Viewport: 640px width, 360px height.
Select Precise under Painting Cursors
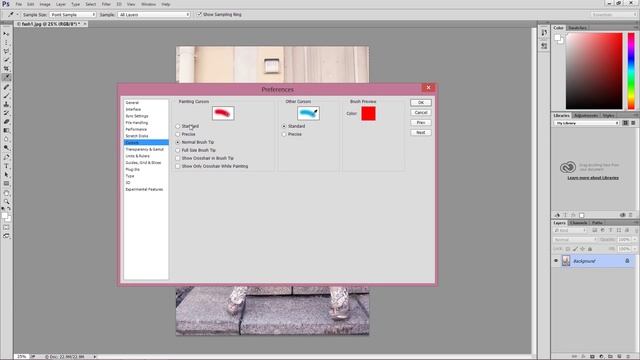[x=186, y=134]
